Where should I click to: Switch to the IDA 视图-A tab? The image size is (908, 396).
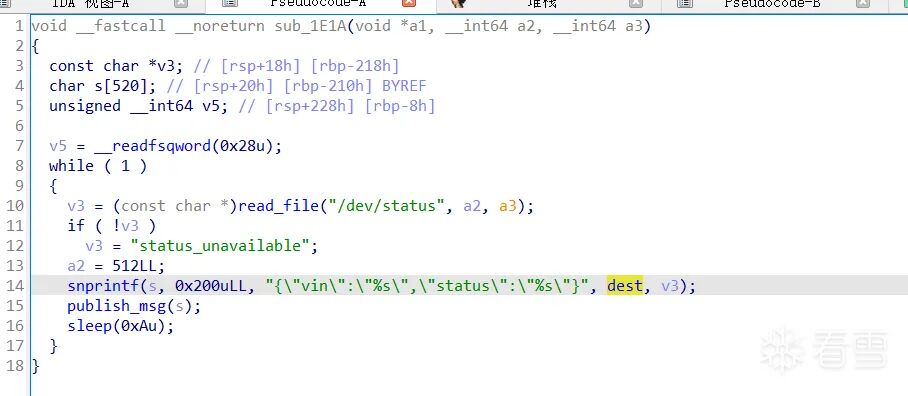[90, 3]
